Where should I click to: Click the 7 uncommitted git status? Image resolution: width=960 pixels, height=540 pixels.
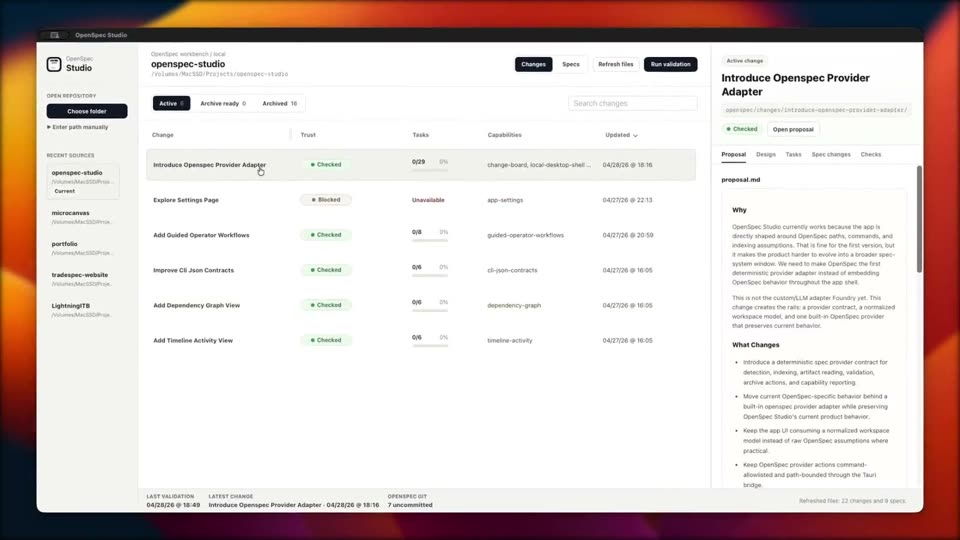[410, 505]
